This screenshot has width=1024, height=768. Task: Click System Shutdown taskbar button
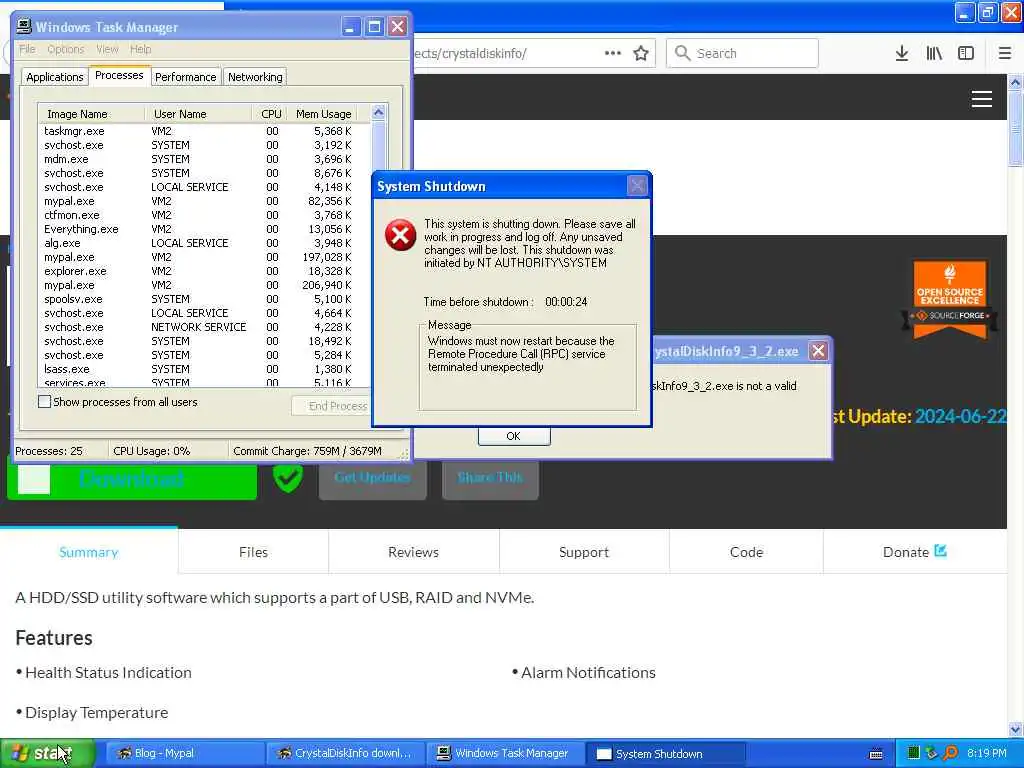665,754
